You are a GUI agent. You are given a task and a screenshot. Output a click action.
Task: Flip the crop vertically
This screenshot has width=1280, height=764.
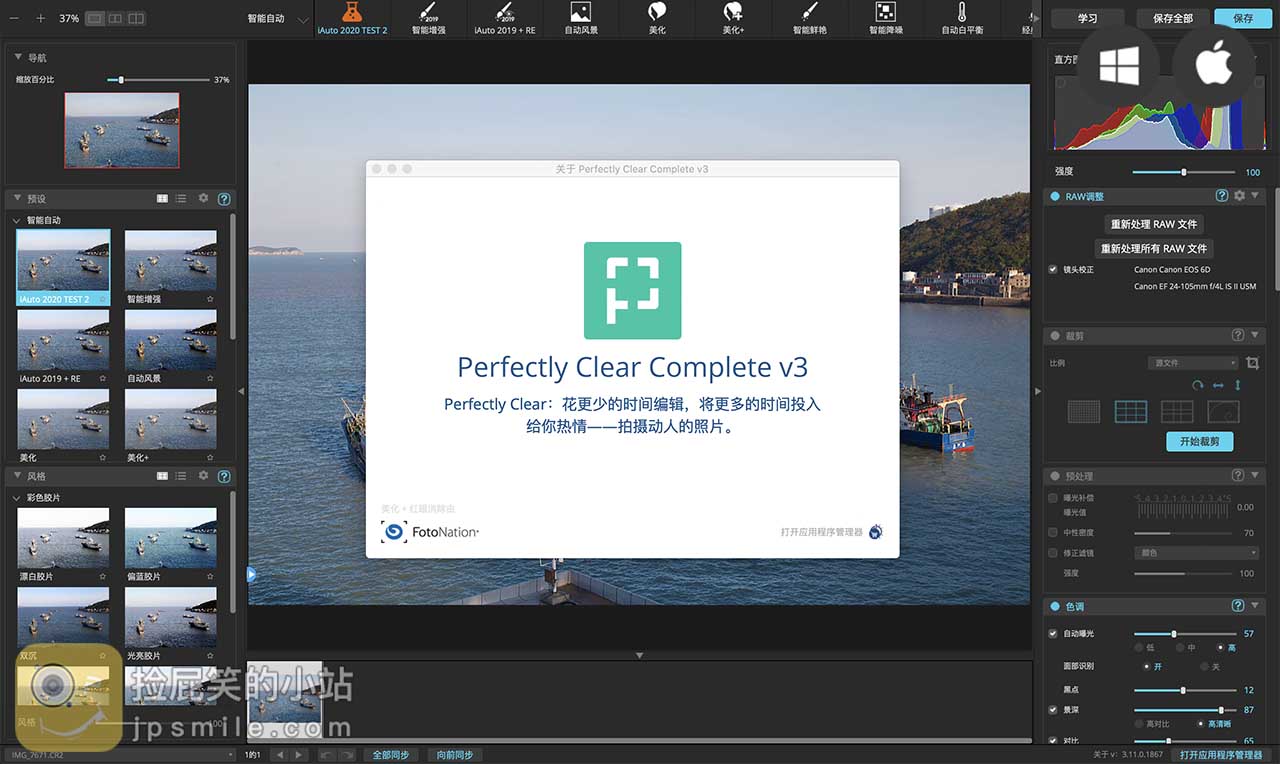pos(1238,385)
